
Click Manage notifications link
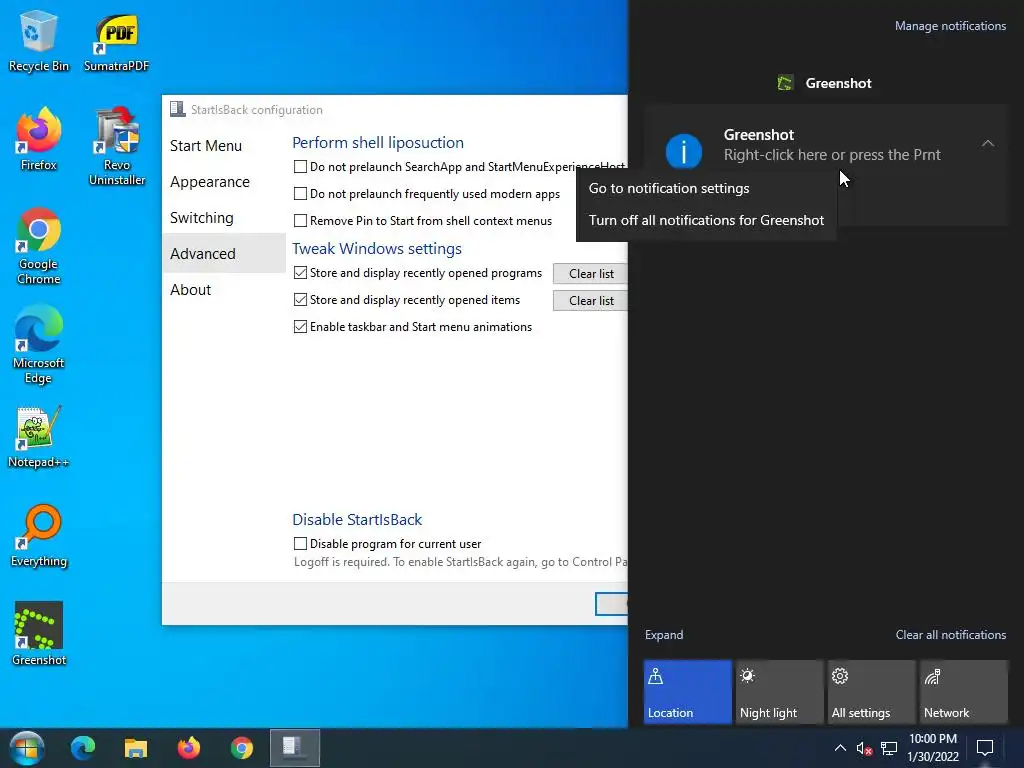[950, 26]
